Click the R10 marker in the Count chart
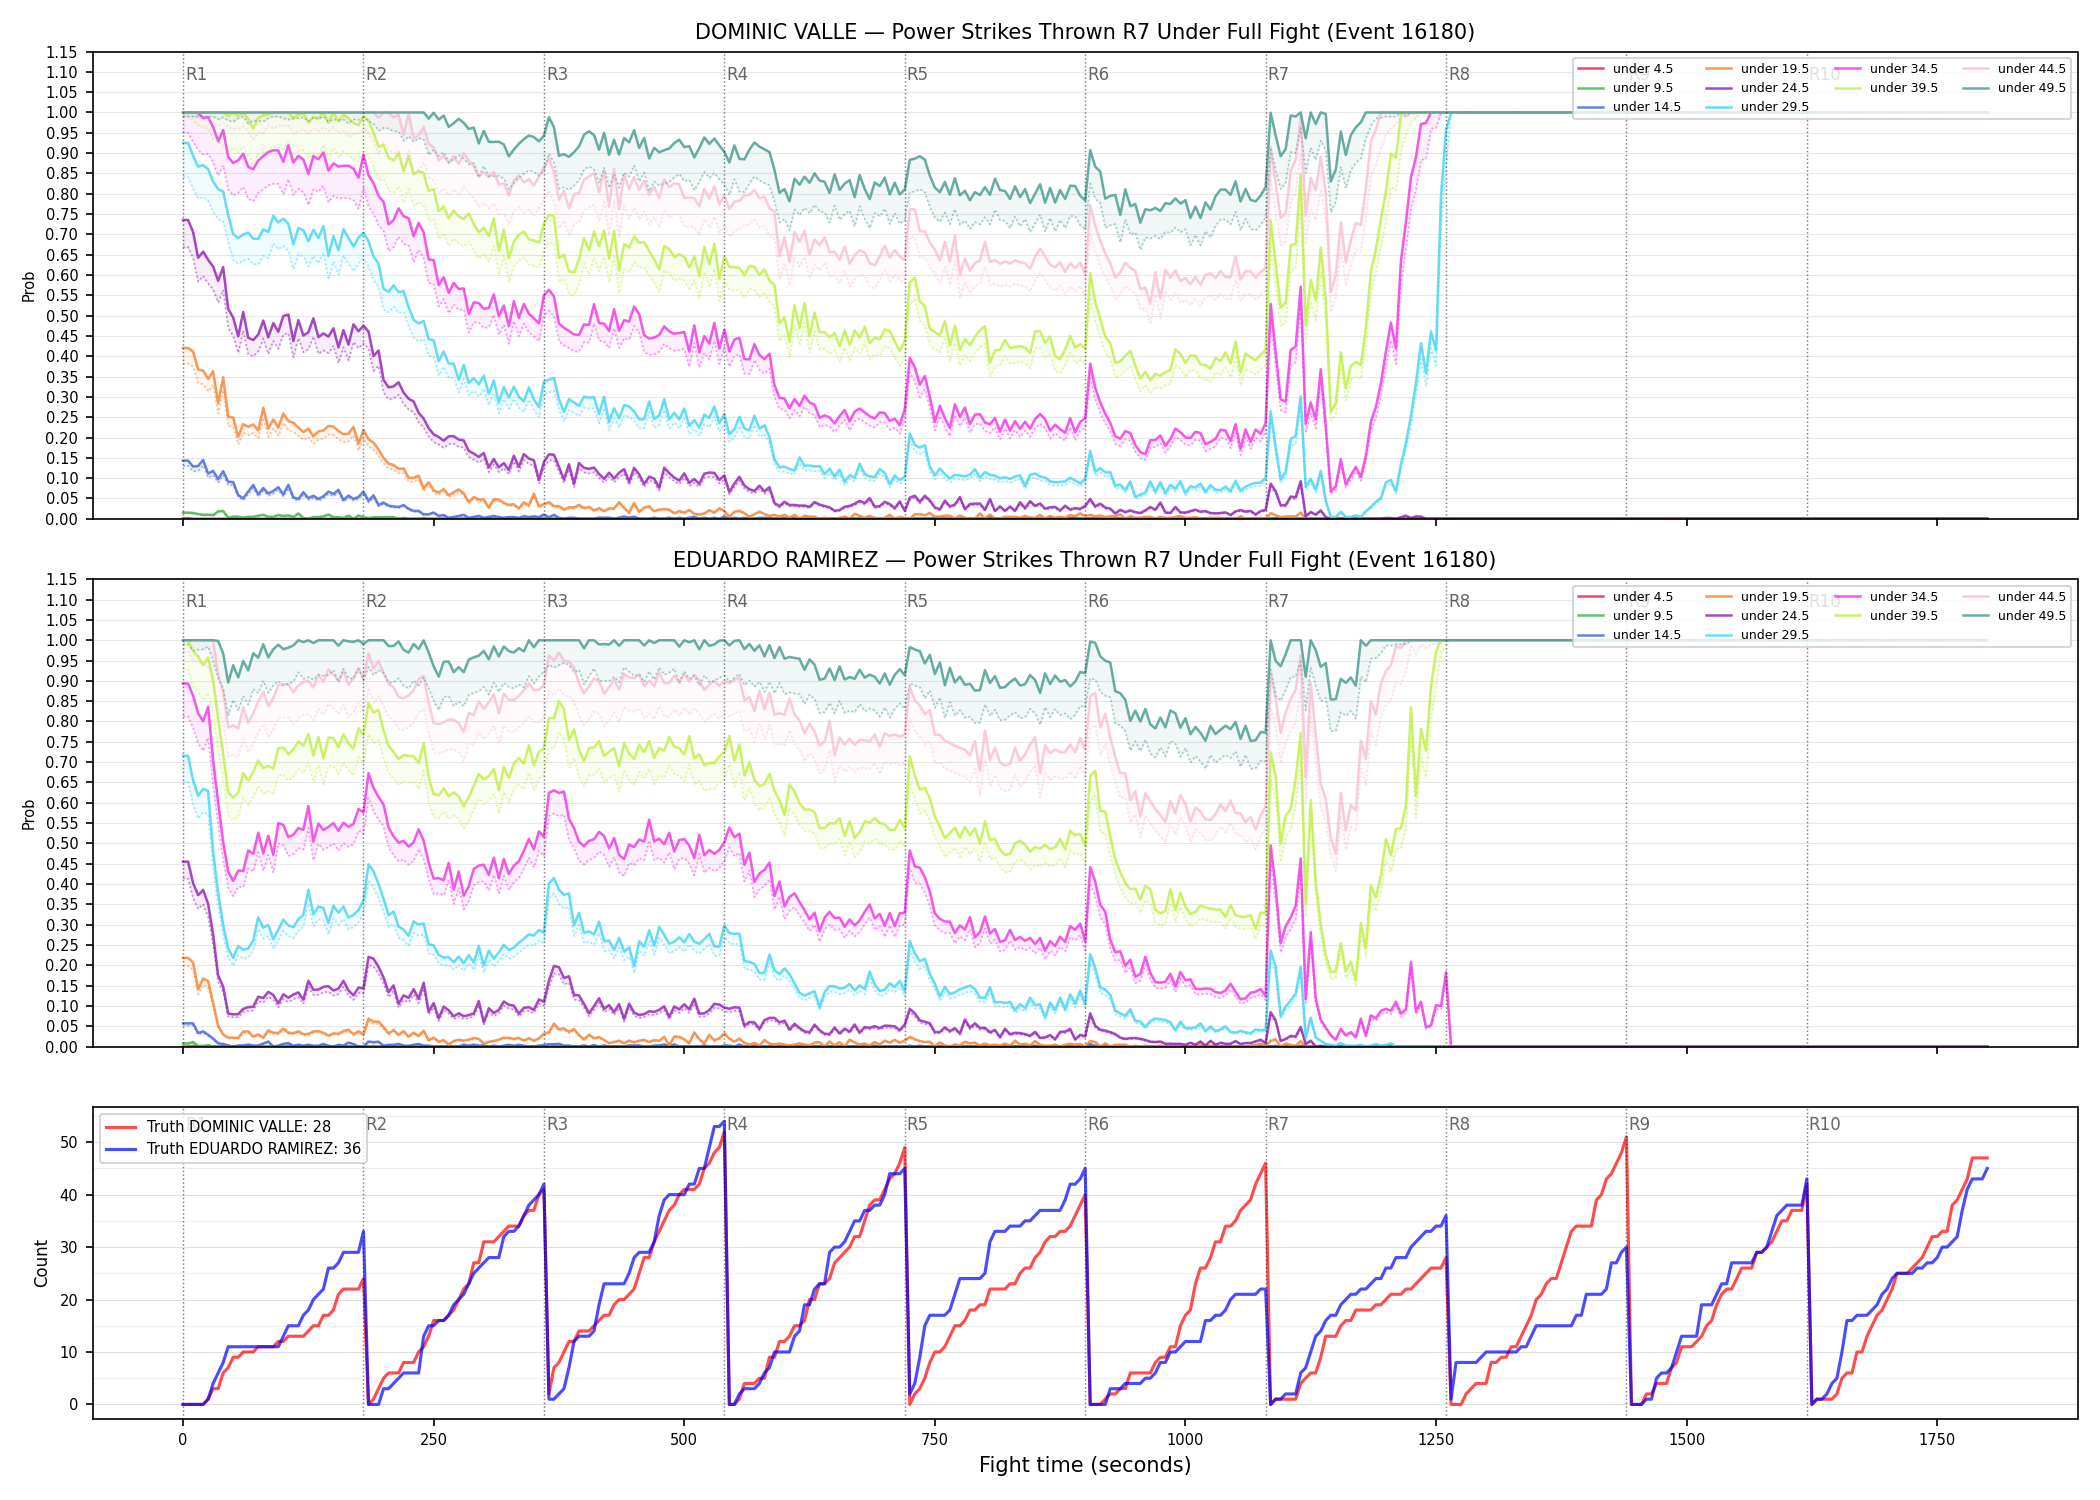 coord(1824,1124)
